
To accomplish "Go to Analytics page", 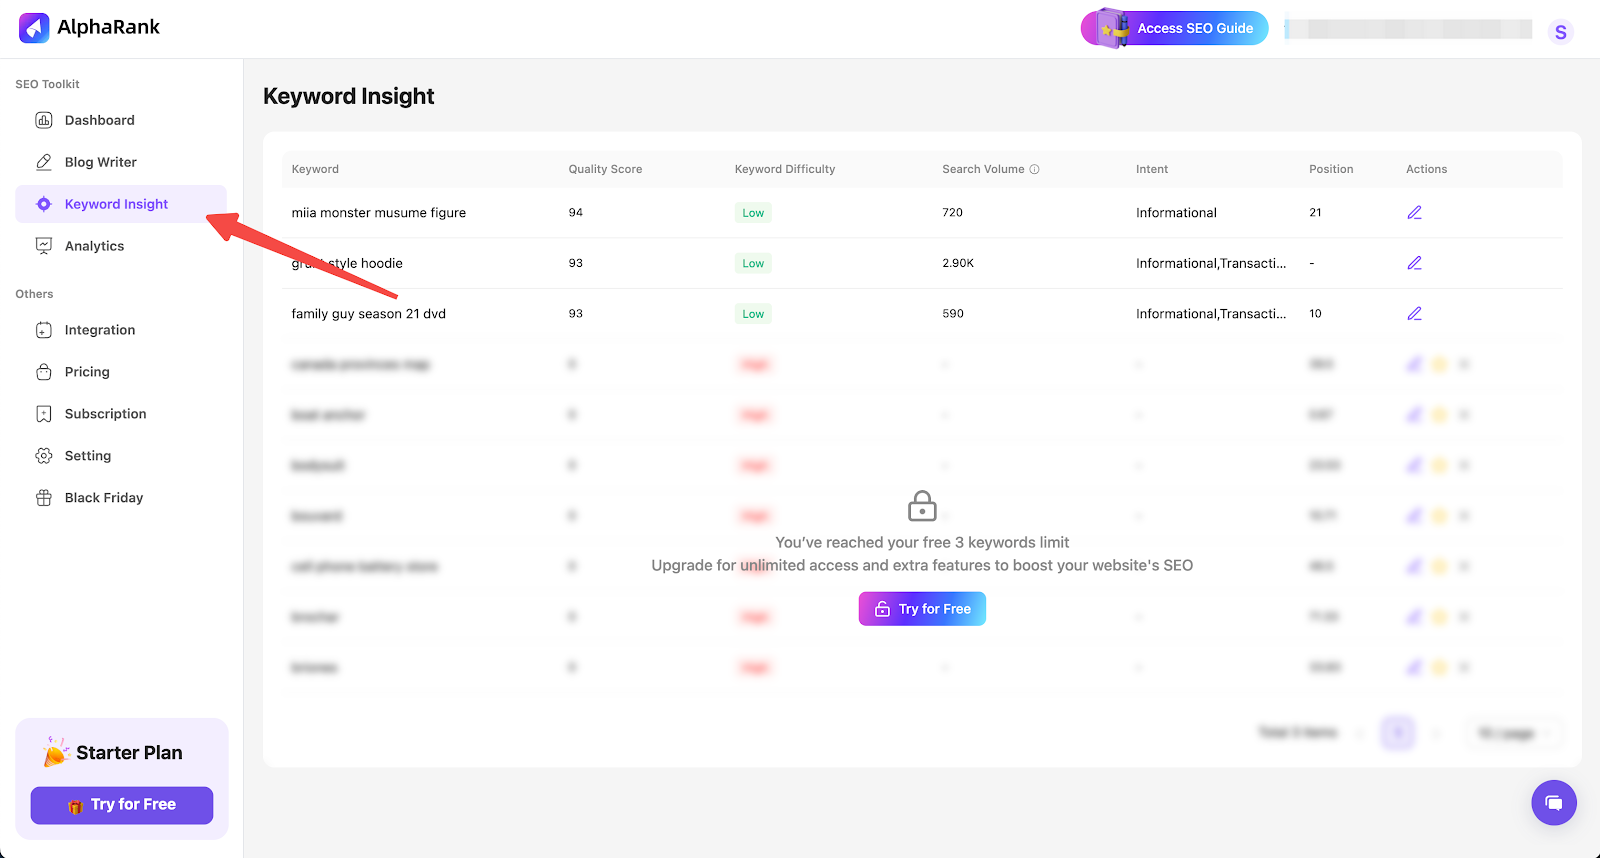I will click(121, 246).
